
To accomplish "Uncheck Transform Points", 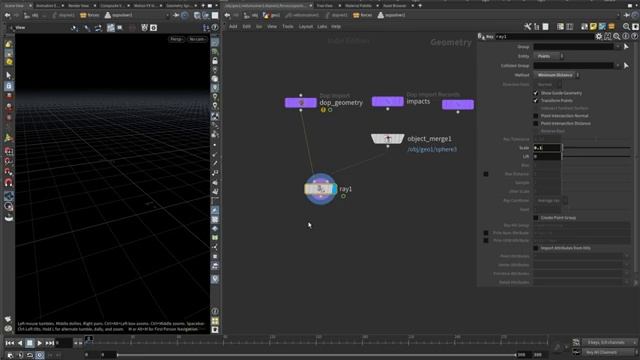I will click(536, 100).
